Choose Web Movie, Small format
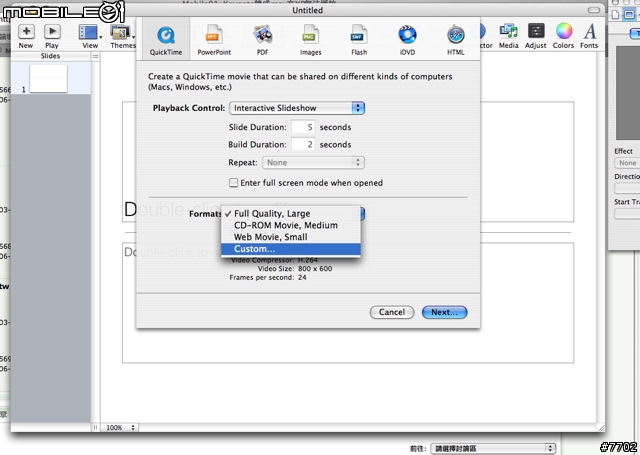This screenshot has height=455, width=640. 291,237
